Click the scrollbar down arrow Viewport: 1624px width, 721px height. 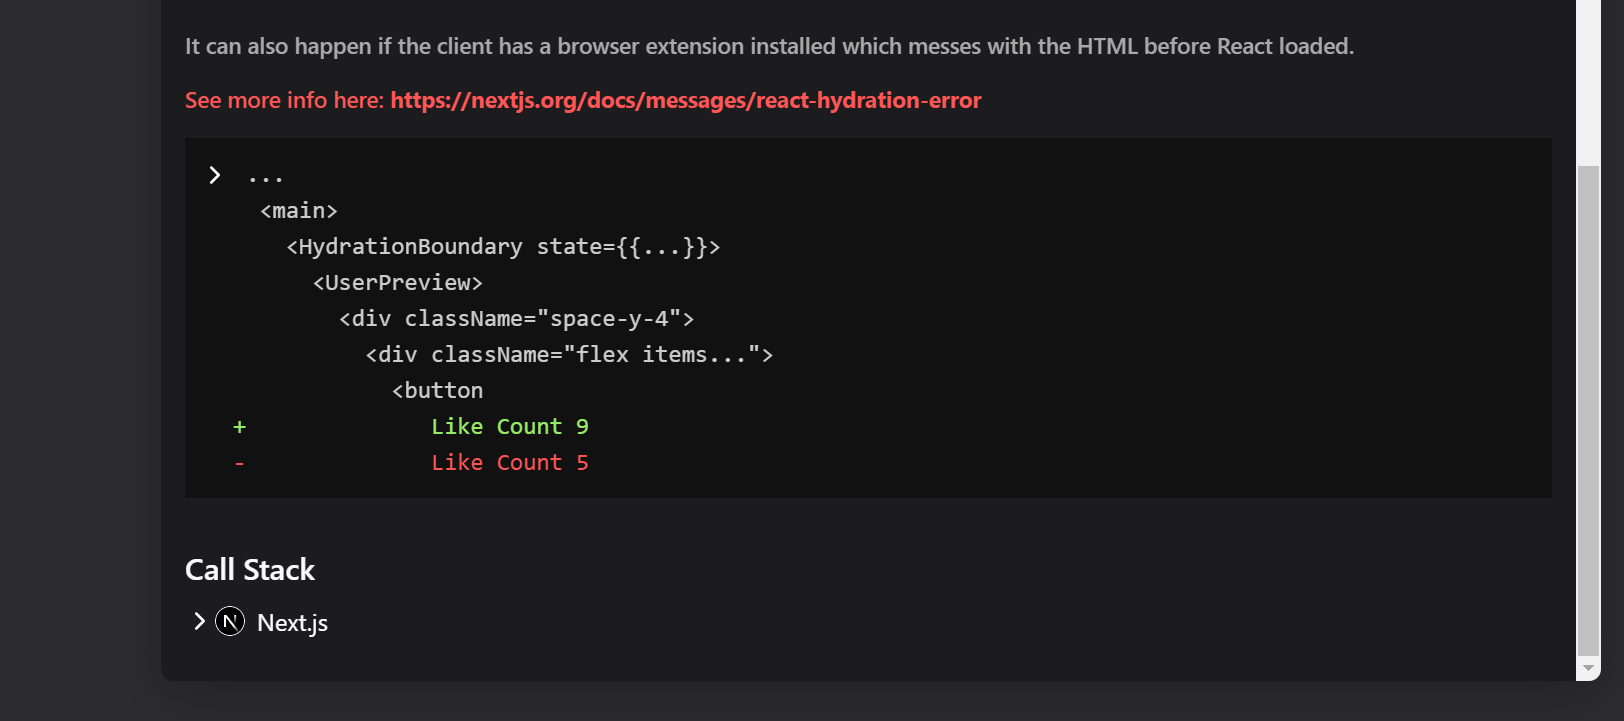point(1588,668)
